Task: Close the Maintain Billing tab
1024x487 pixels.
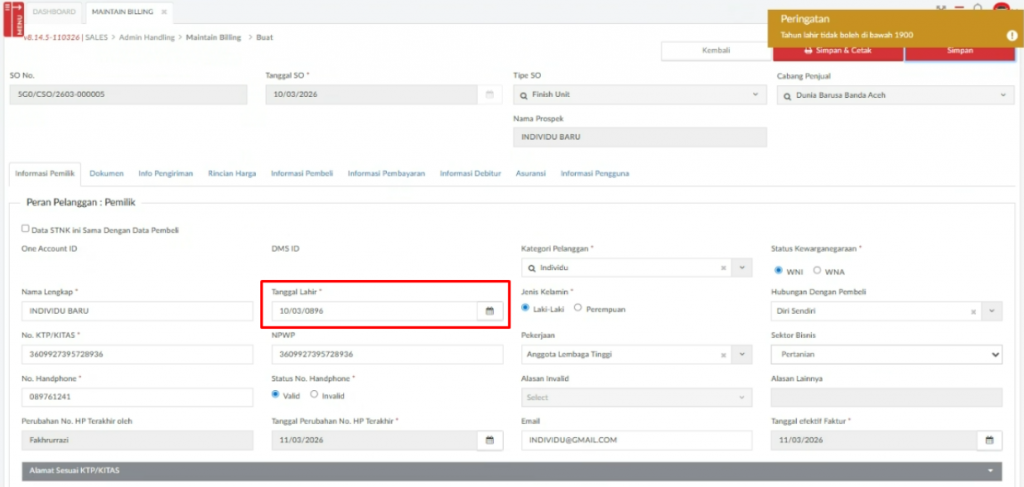Action: 165,12
